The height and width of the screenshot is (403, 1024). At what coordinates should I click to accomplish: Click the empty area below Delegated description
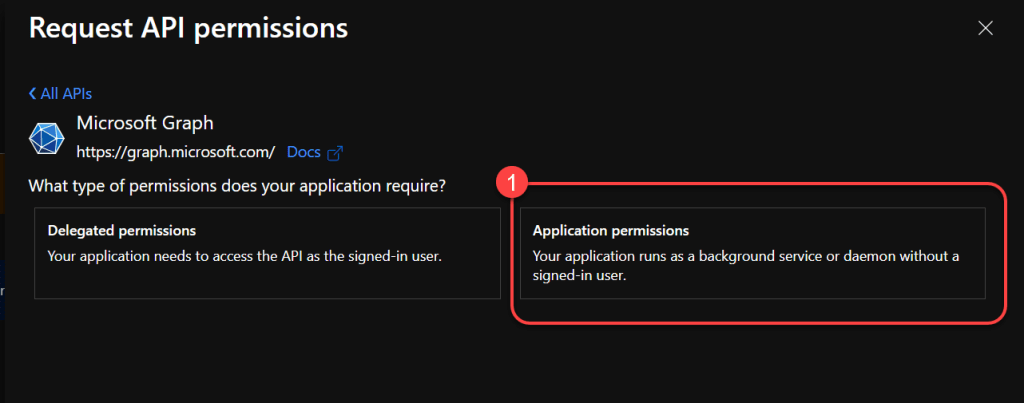click(x=267, y=282)
